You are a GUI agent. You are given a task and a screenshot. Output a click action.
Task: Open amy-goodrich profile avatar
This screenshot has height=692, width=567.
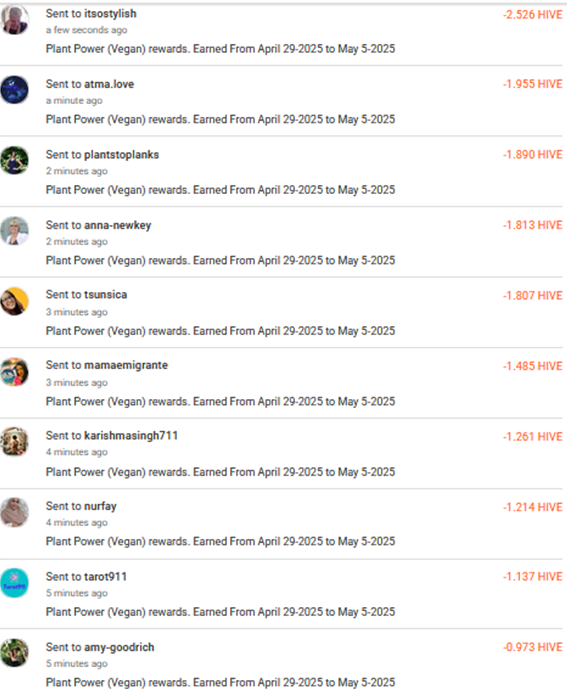pyautogui.click(x=15, y=653)
